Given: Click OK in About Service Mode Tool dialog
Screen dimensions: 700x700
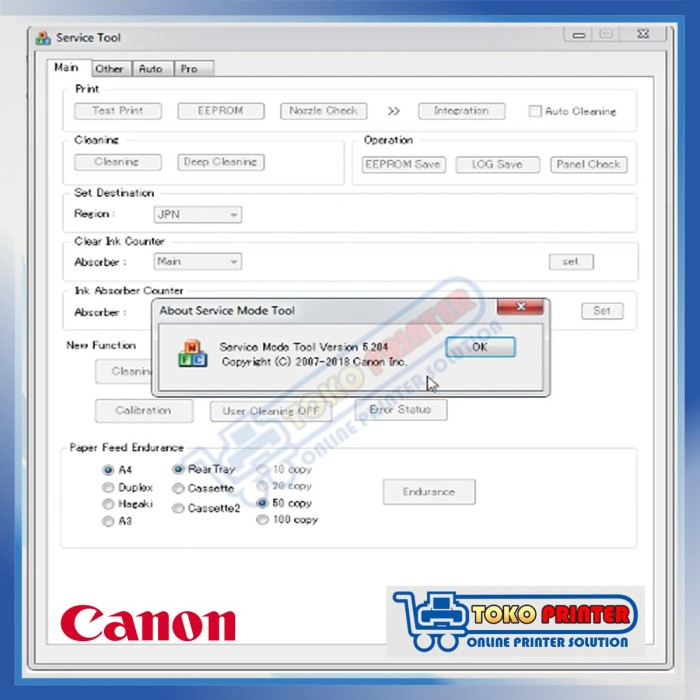Looking at the screenshot, I should tap(480, 347).
